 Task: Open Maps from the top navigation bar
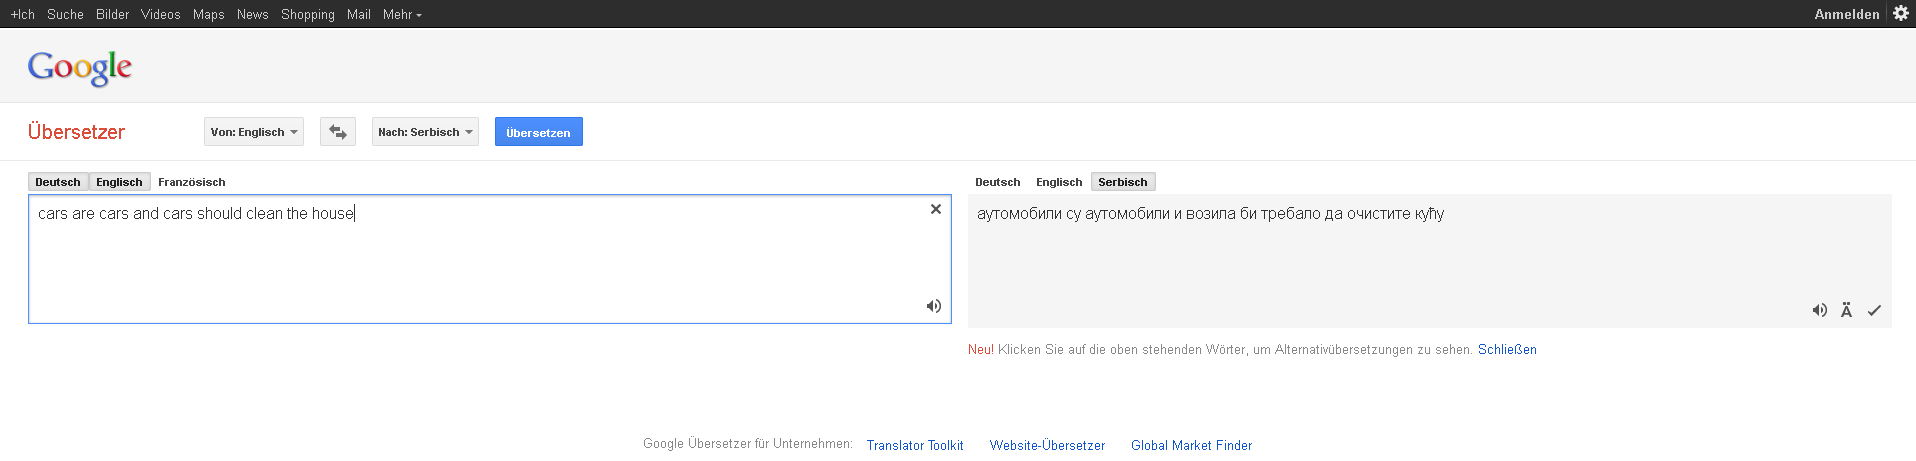[208, 14]
